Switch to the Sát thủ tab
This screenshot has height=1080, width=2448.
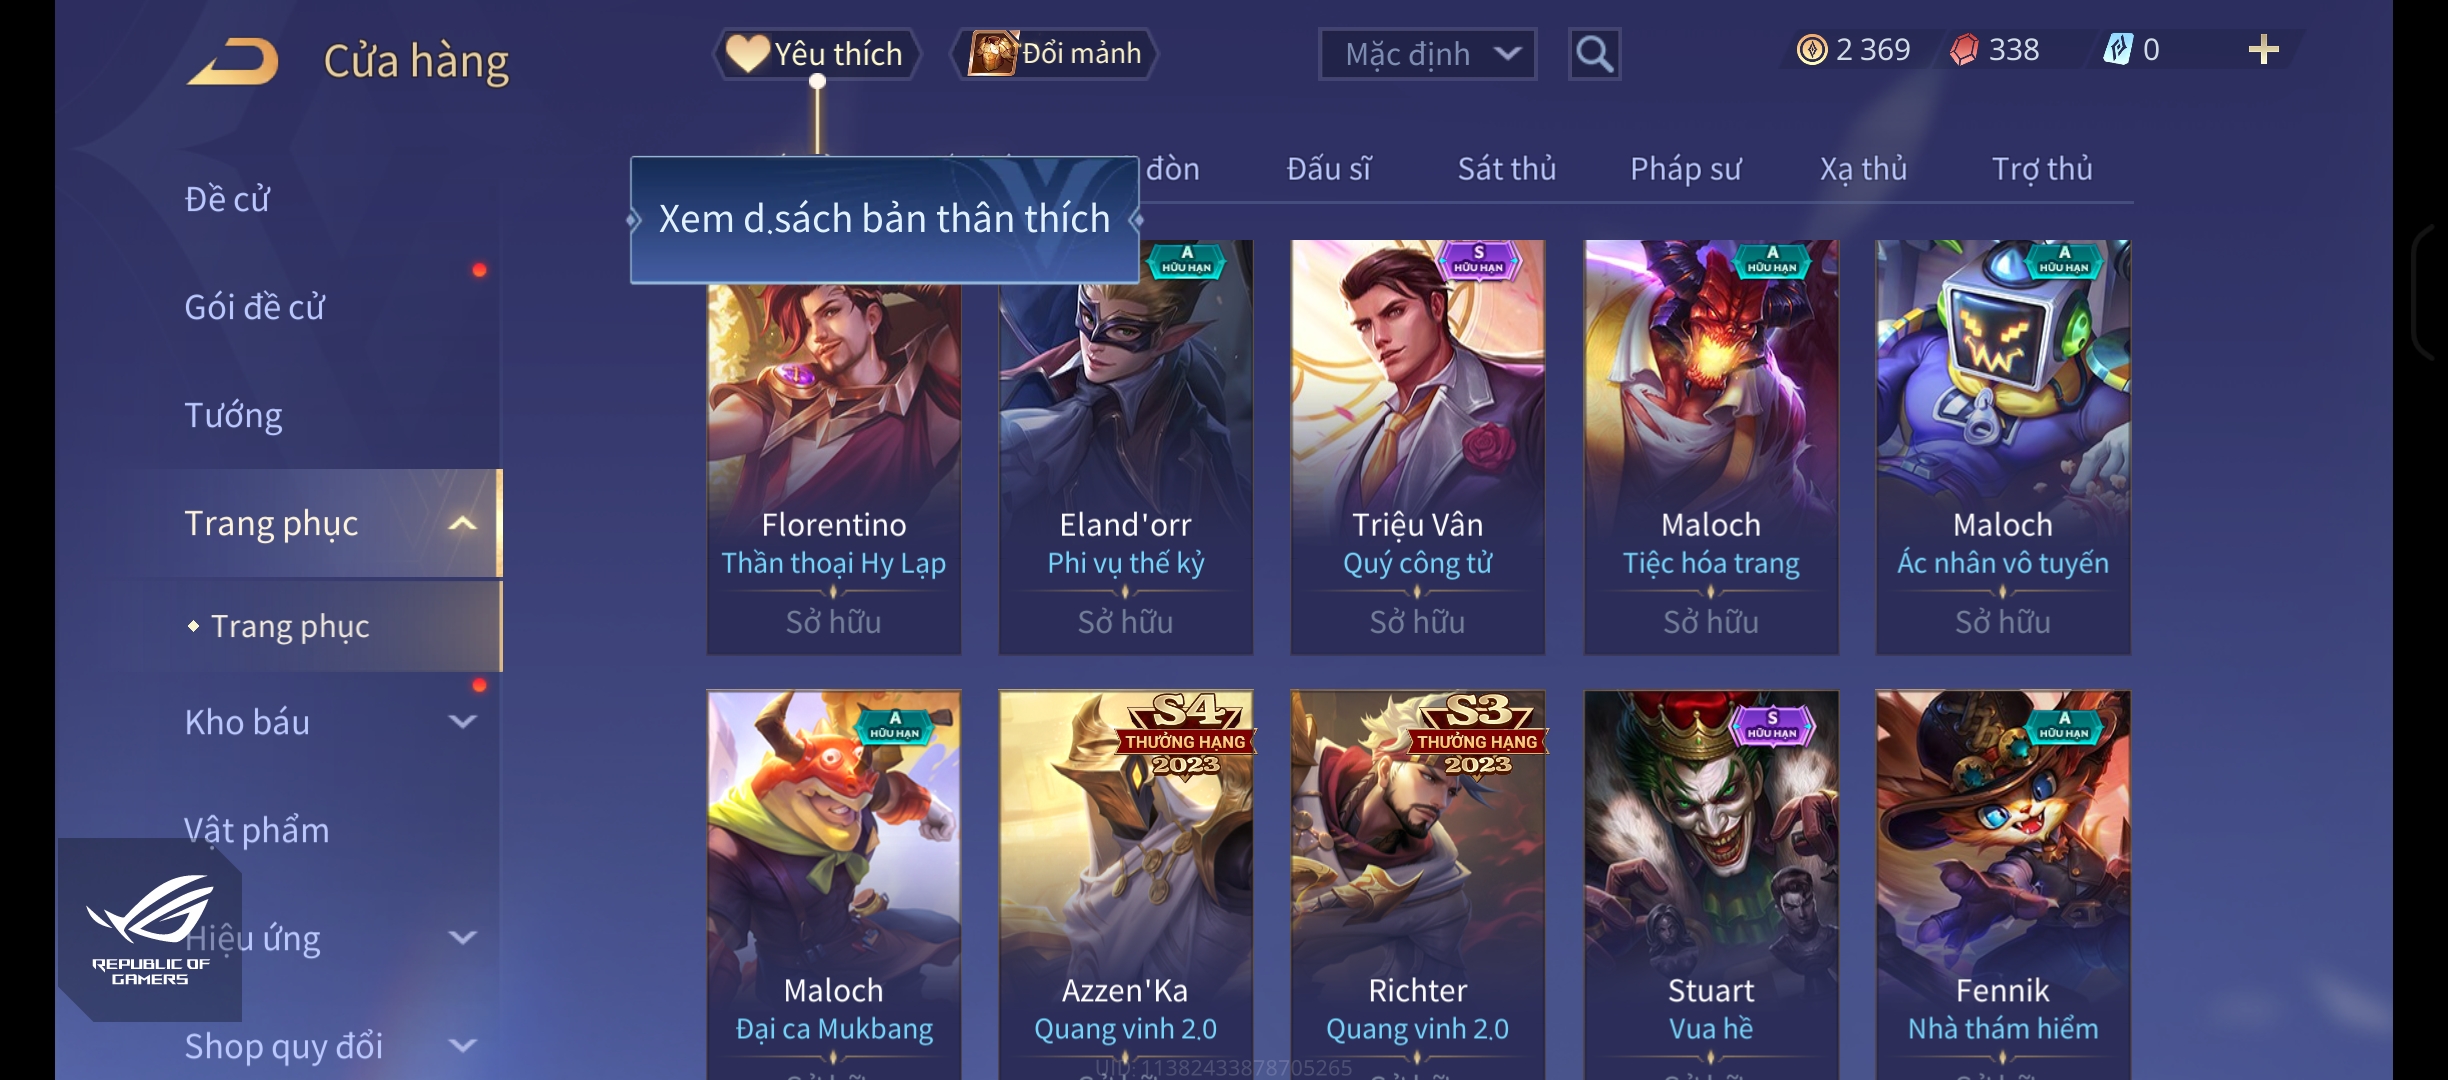[1506, 169]
